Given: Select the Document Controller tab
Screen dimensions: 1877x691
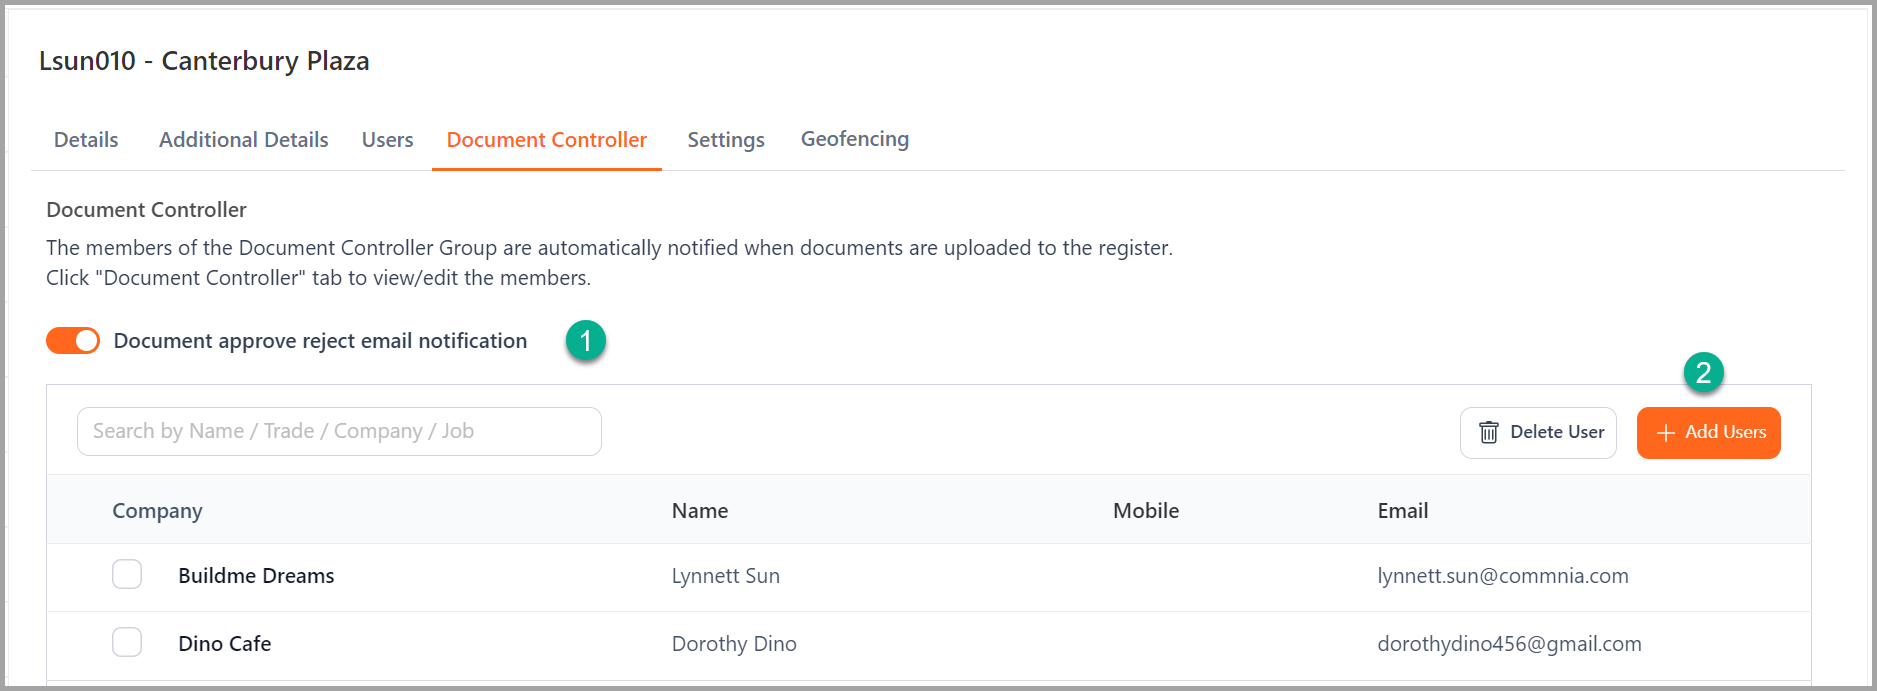Looking at the screenshot, I should (547, 140).
